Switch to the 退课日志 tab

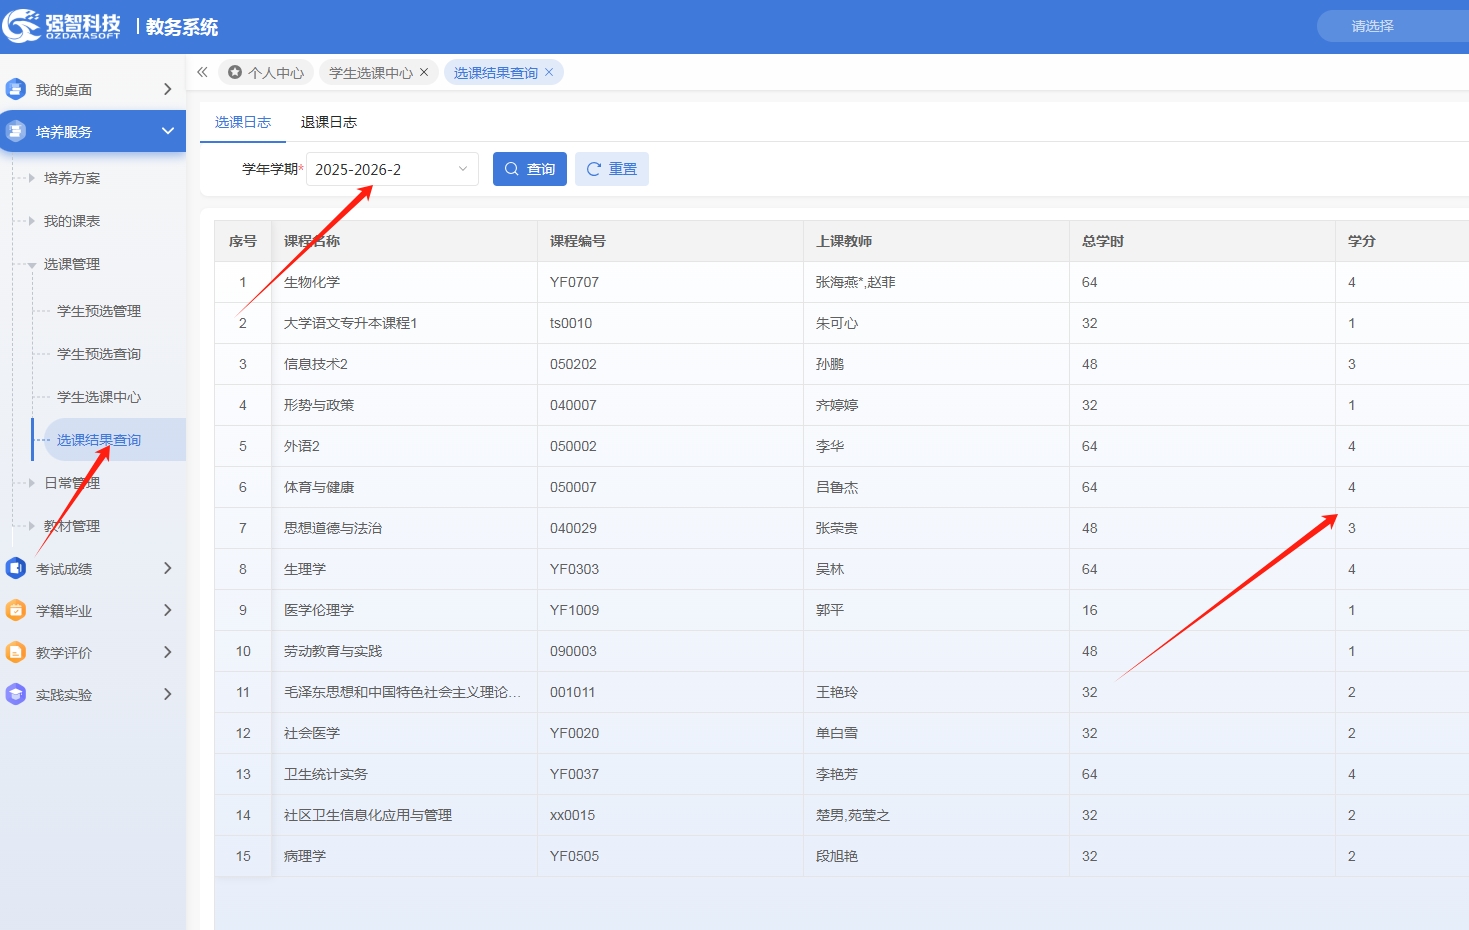[328, 122]
